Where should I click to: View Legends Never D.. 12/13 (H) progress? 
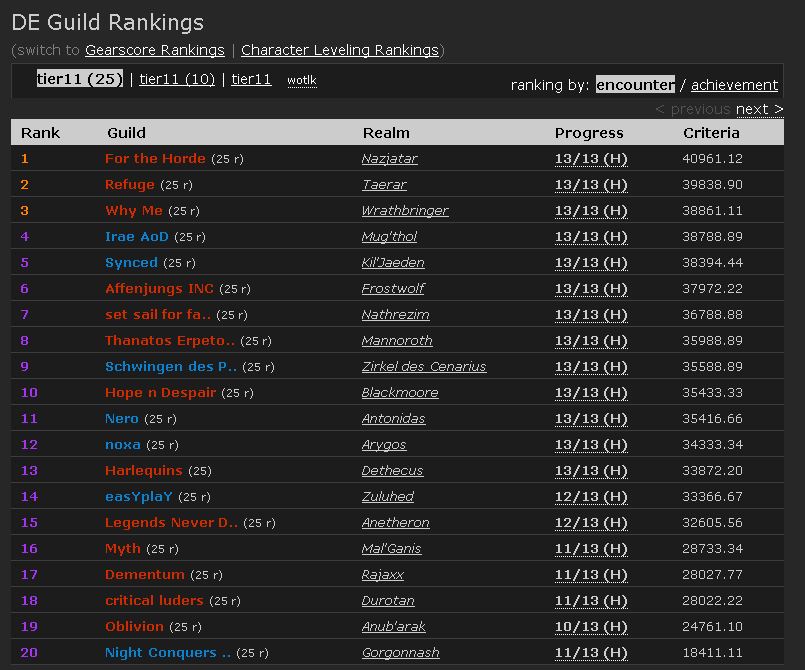click(x=591, y=523)
